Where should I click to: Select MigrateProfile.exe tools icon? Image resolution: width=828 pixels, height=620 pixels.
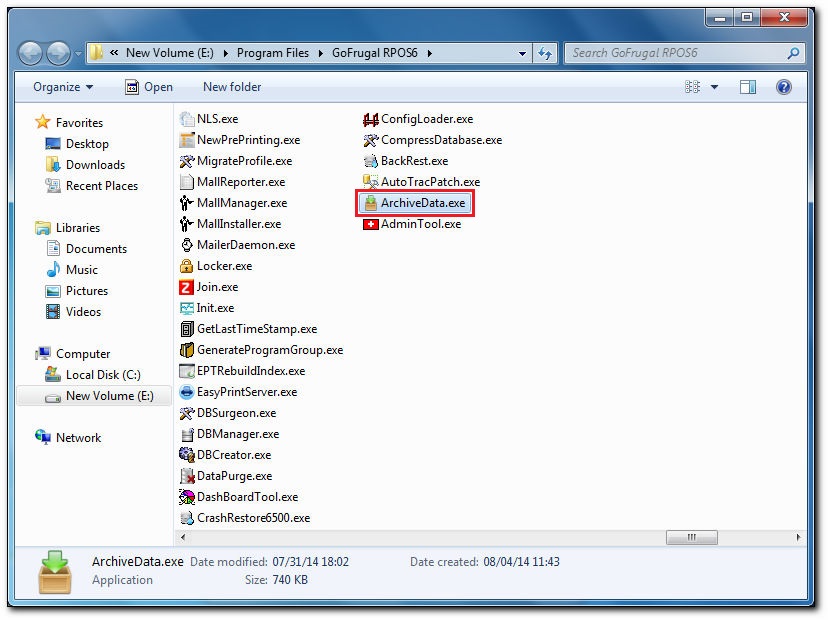click(187, 161)
